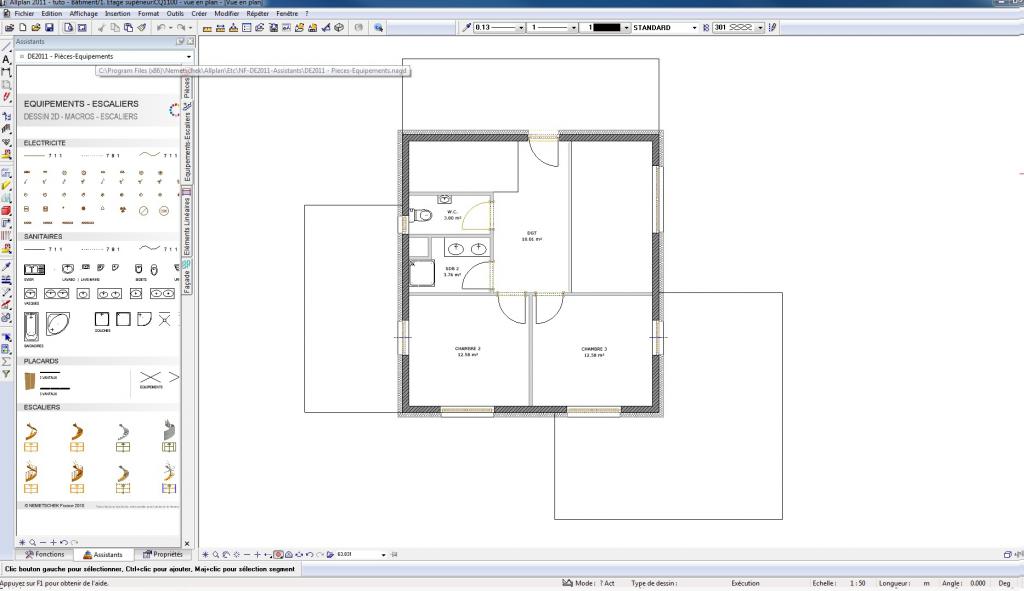Toggle auto-hide pin on Assistants panel
This screenshot has height=591, width=1024.
point(180,42)
